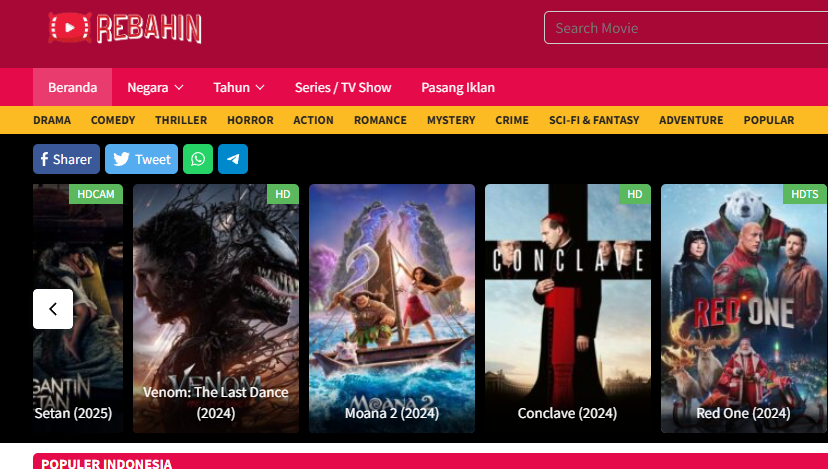Share through the Telegram icon
The height and width of the screenshot is (469, 828).
click(233, 159)
